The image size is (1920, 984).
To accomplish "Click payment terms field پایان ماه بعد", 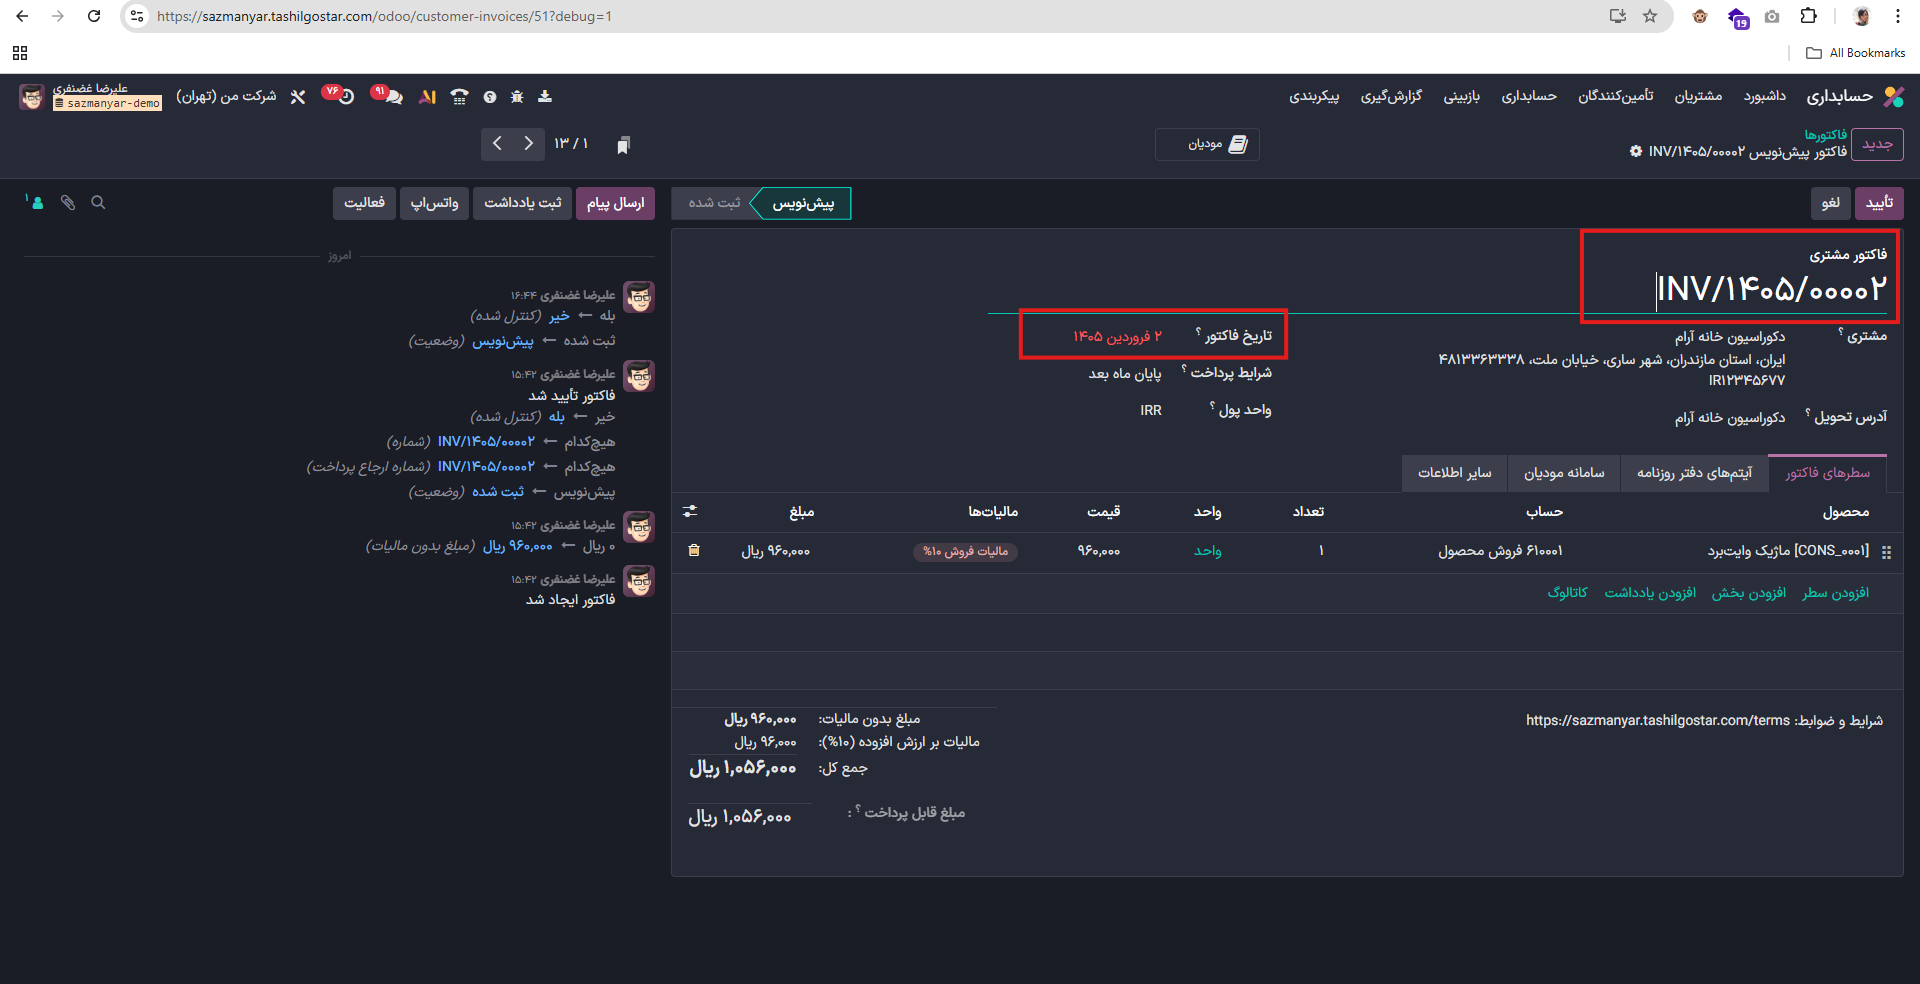I will 1125,374.
